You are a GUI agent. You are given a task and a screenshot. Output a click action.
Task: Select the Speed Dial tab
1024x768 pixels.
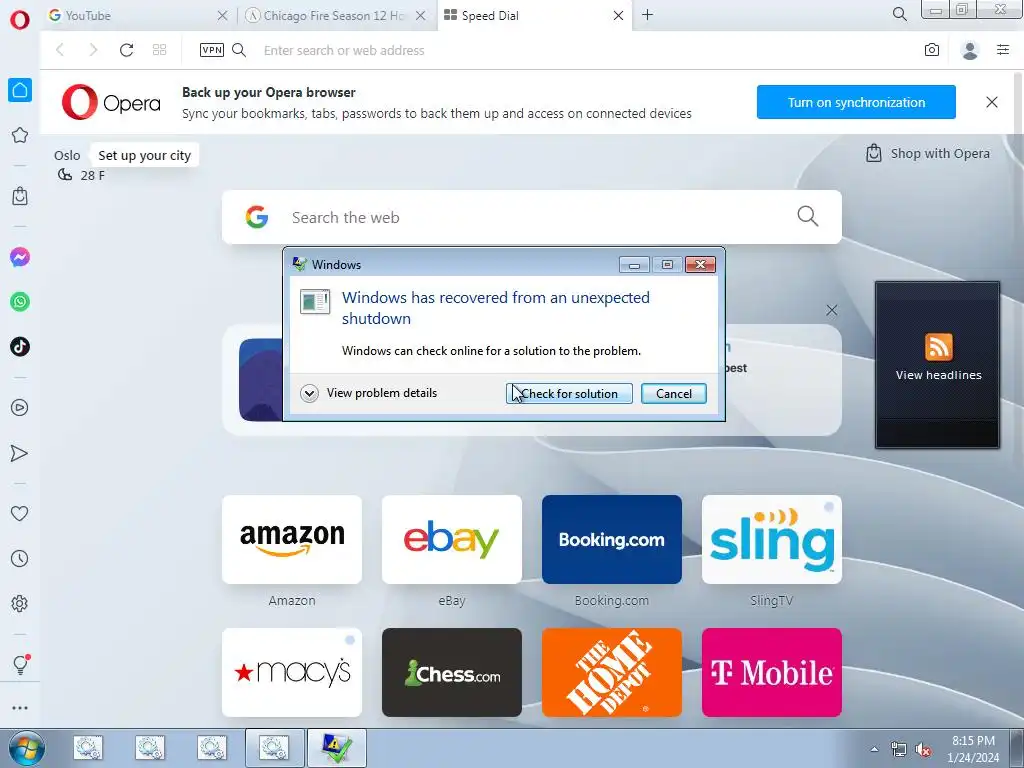tap(524, 16)
